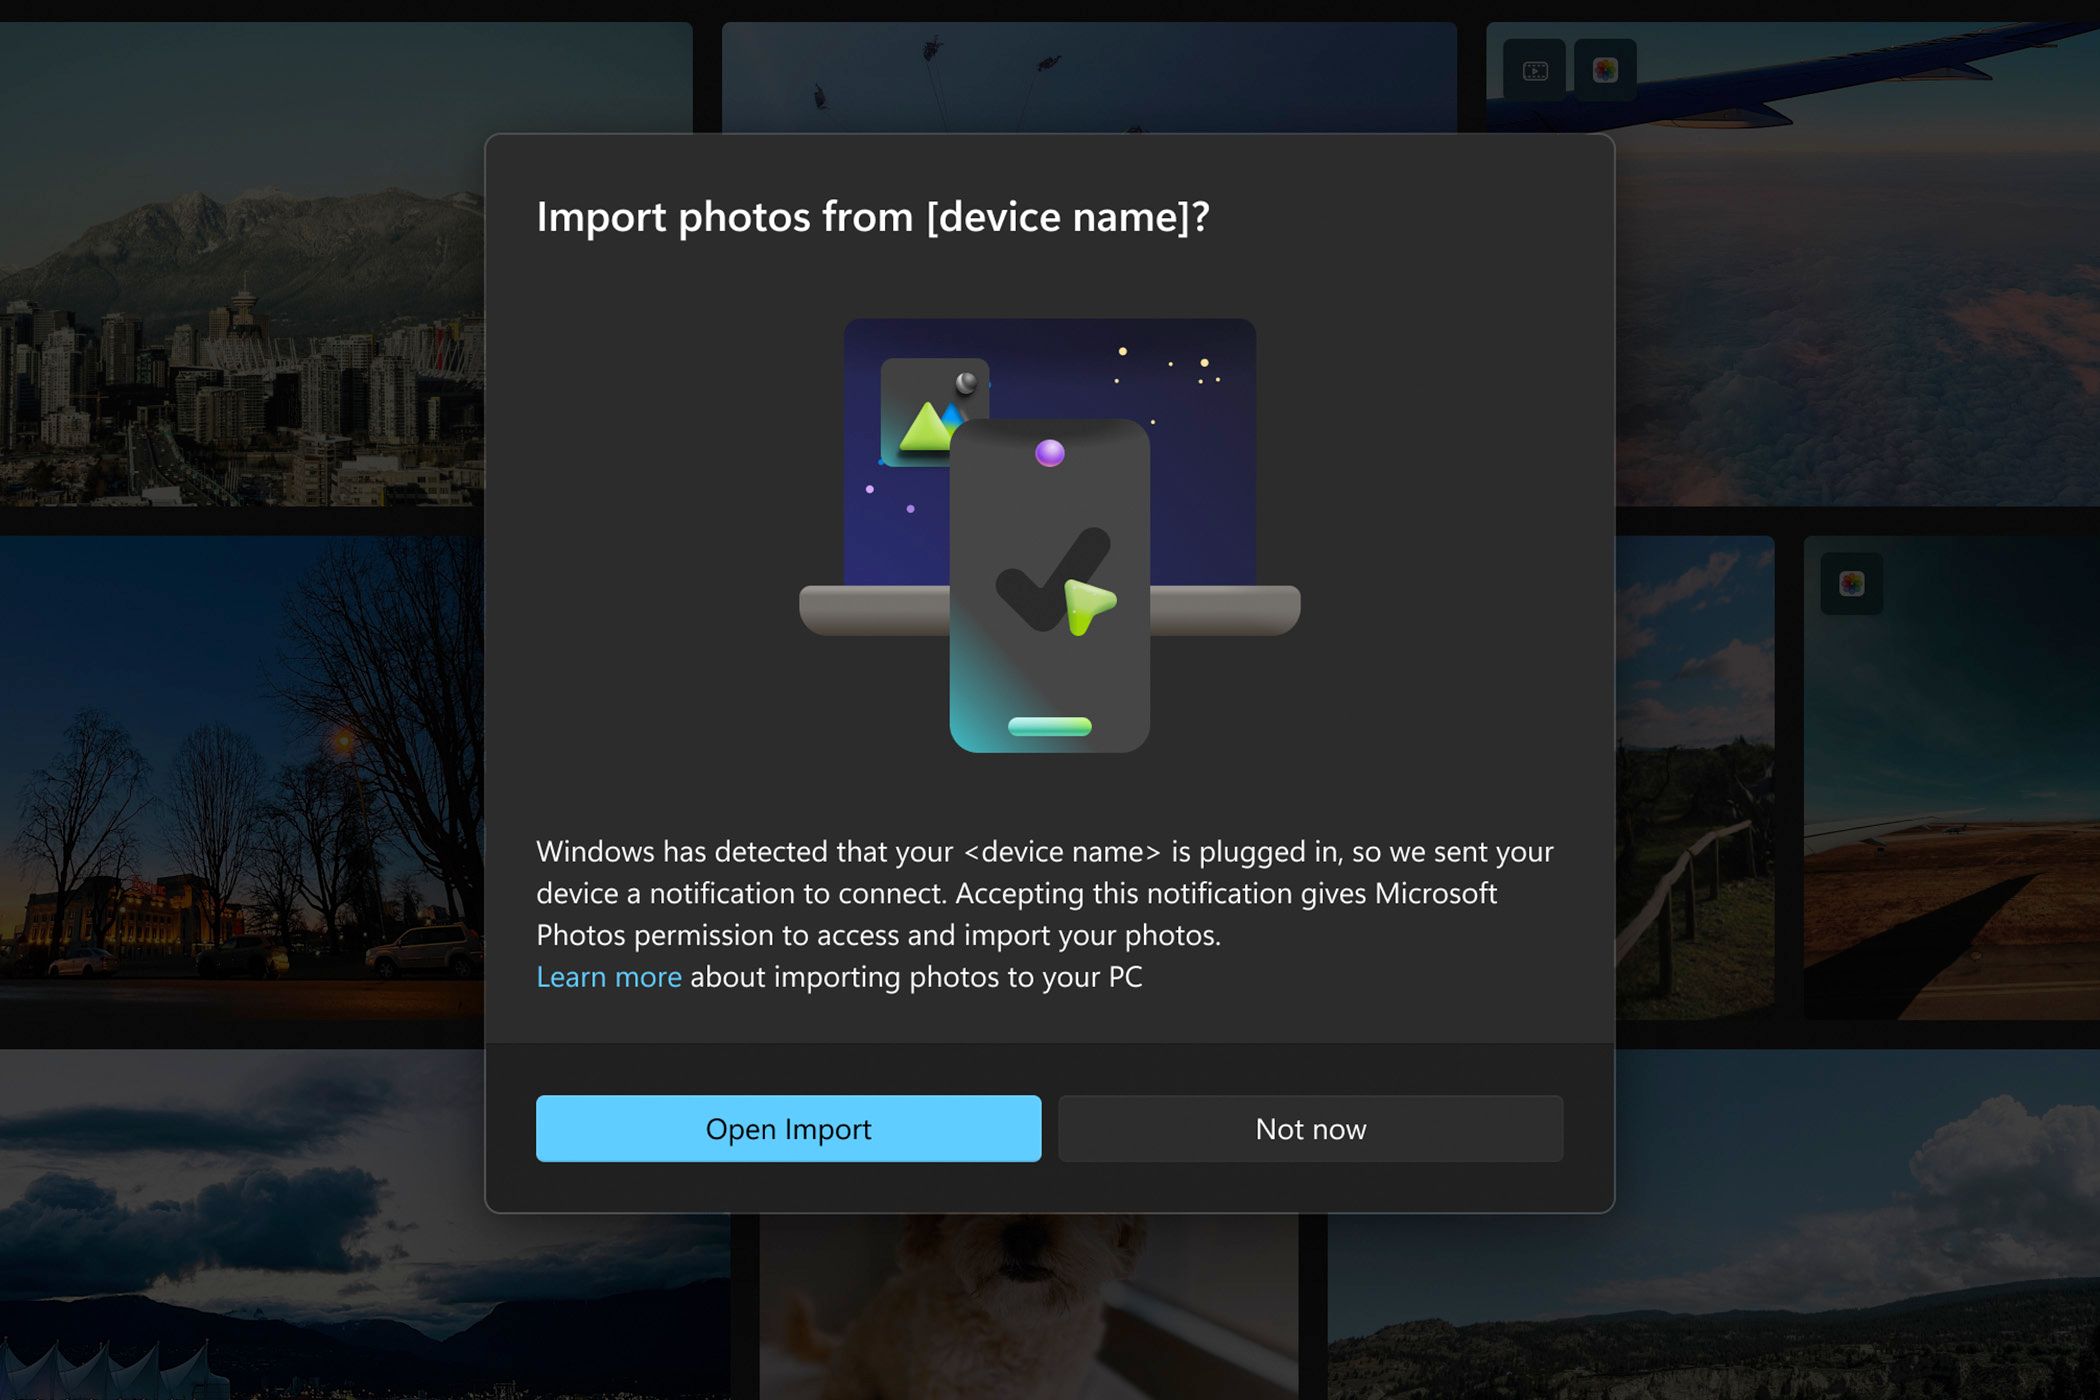This screenshot has width=2100, height=1400.
Task: Click the purple dot on phone illustration
Action: (1050, 453)
